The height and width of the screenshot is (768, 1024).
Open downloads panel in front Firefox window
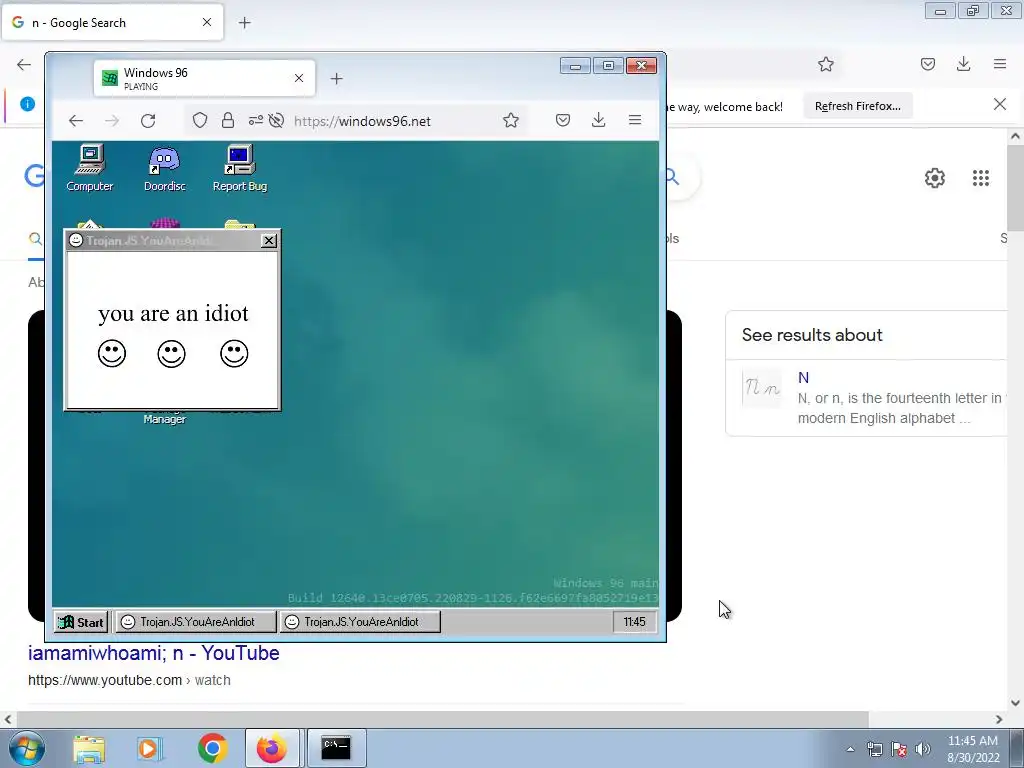pos(598,120)
